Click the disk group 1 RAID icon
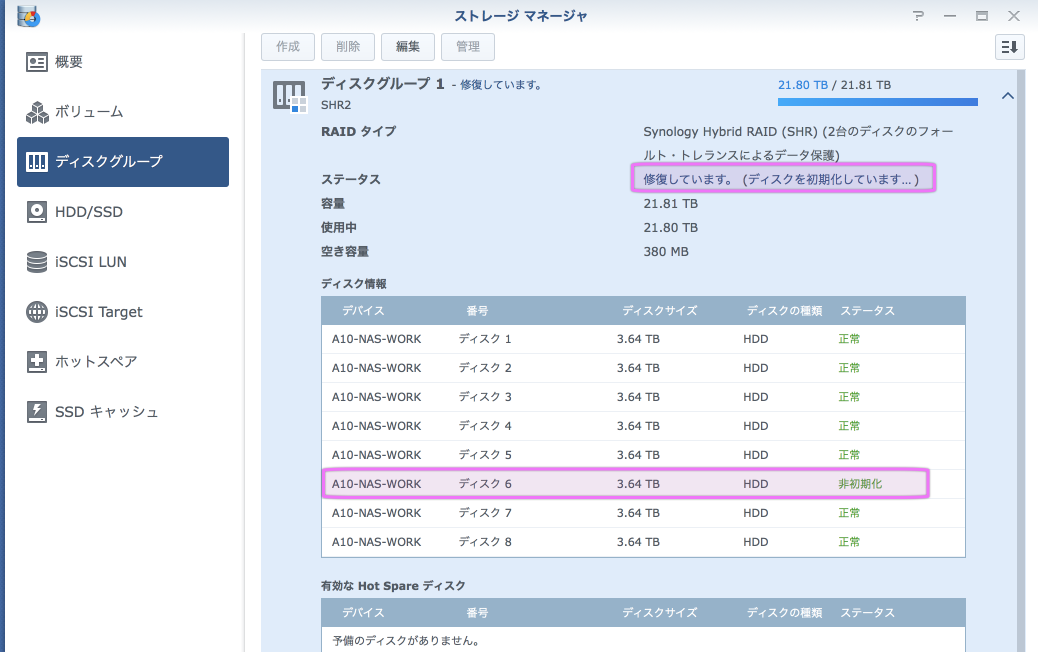The height and width of the screenshot is (652, 1038). [289, 97]
